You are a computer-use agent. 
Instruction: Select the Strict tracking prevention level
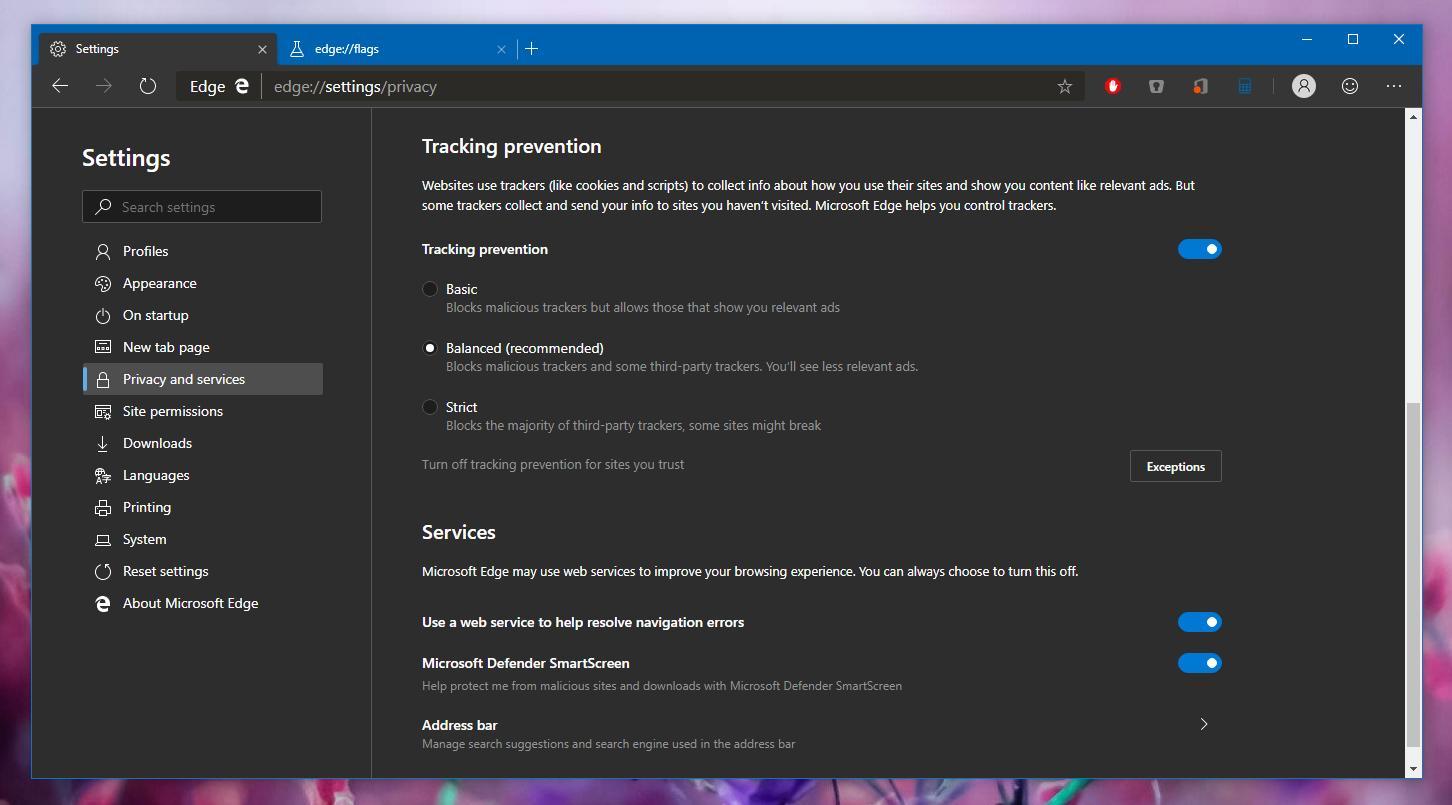pos(430,407)
